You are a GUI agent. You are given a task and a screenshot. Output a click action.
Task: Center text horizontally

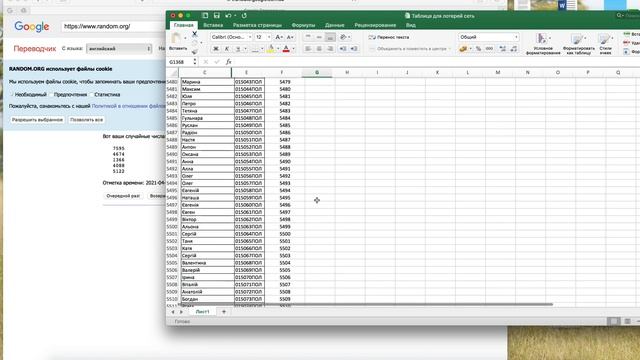point(319,49)
